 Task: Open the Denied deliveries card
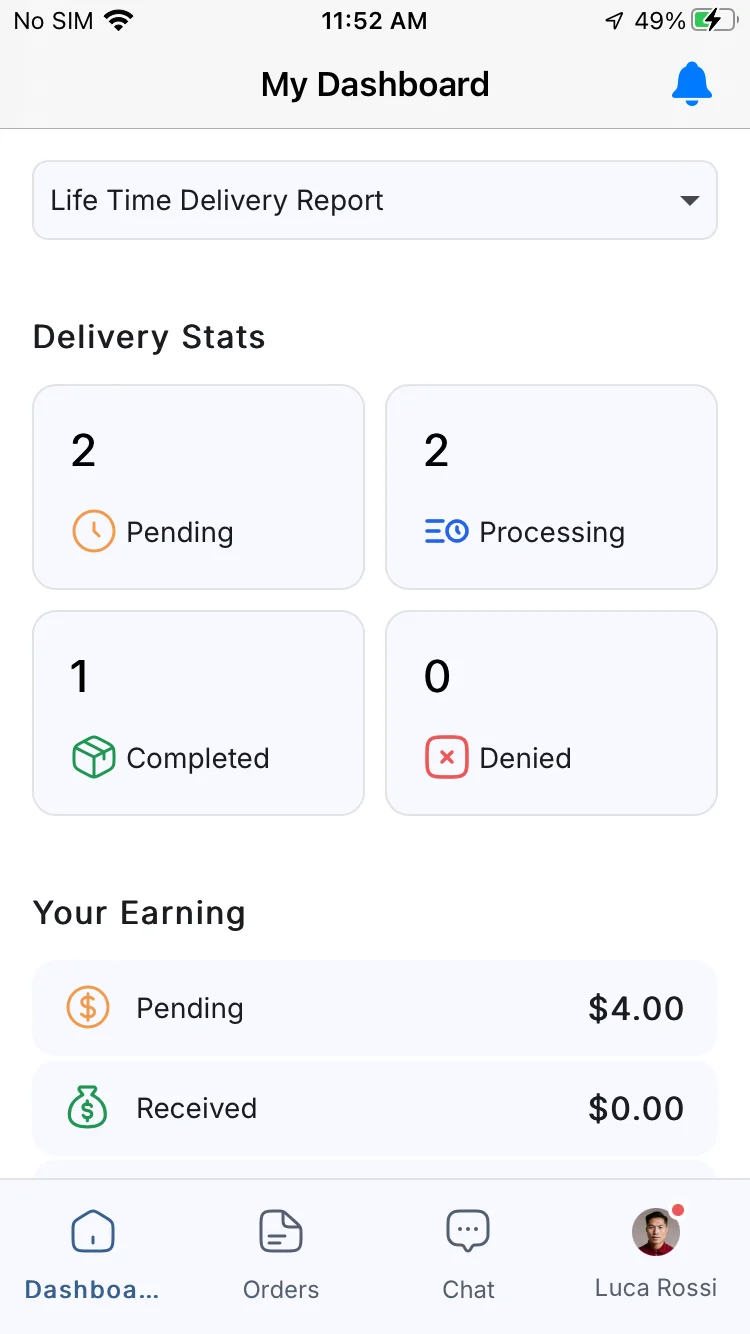tap(551, 713)
